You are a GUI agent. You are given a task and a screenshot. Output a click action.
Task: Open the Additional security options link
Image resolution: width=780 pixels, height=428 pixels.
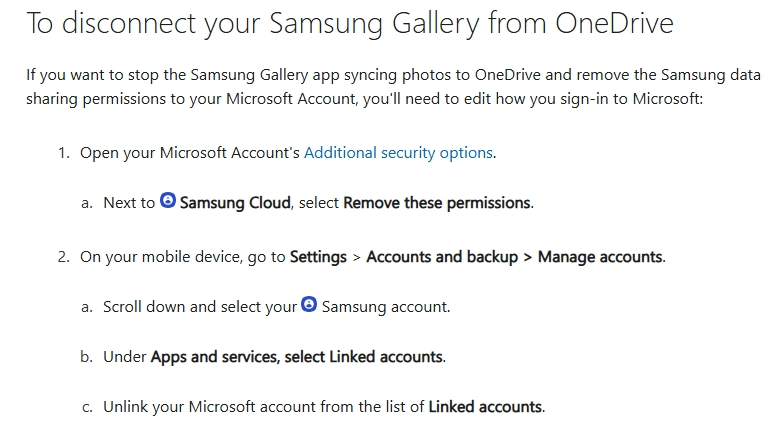pos(398,153)
